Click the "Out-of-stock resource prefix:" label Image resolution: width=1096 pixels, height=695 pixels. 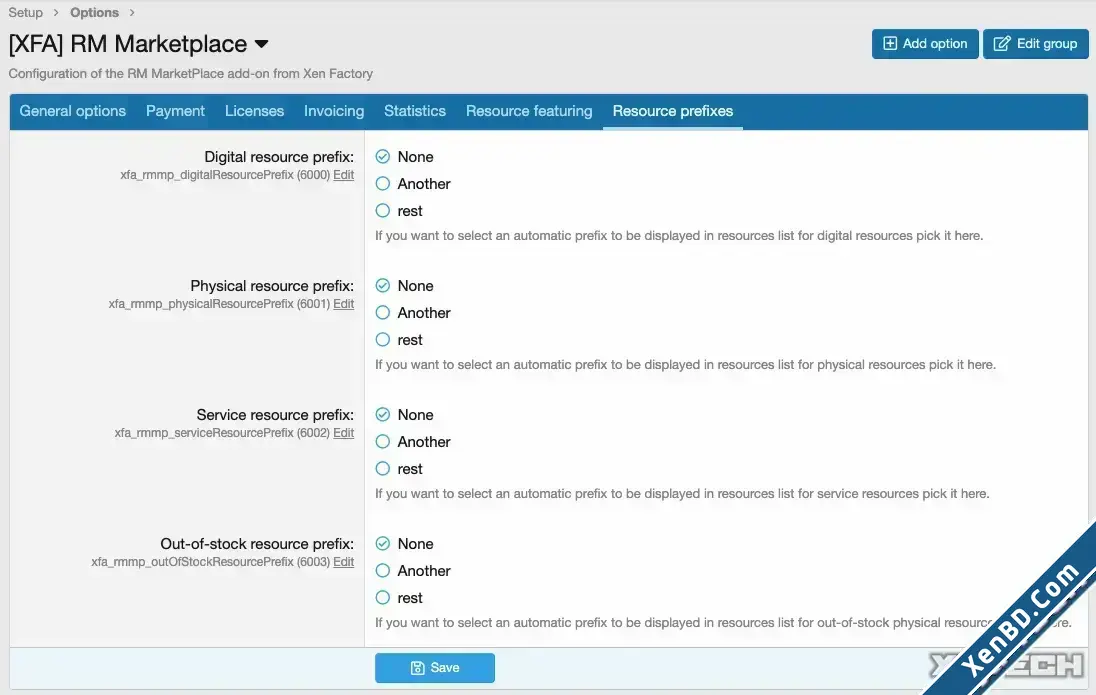pyautogui.click(x=257, y=544)
